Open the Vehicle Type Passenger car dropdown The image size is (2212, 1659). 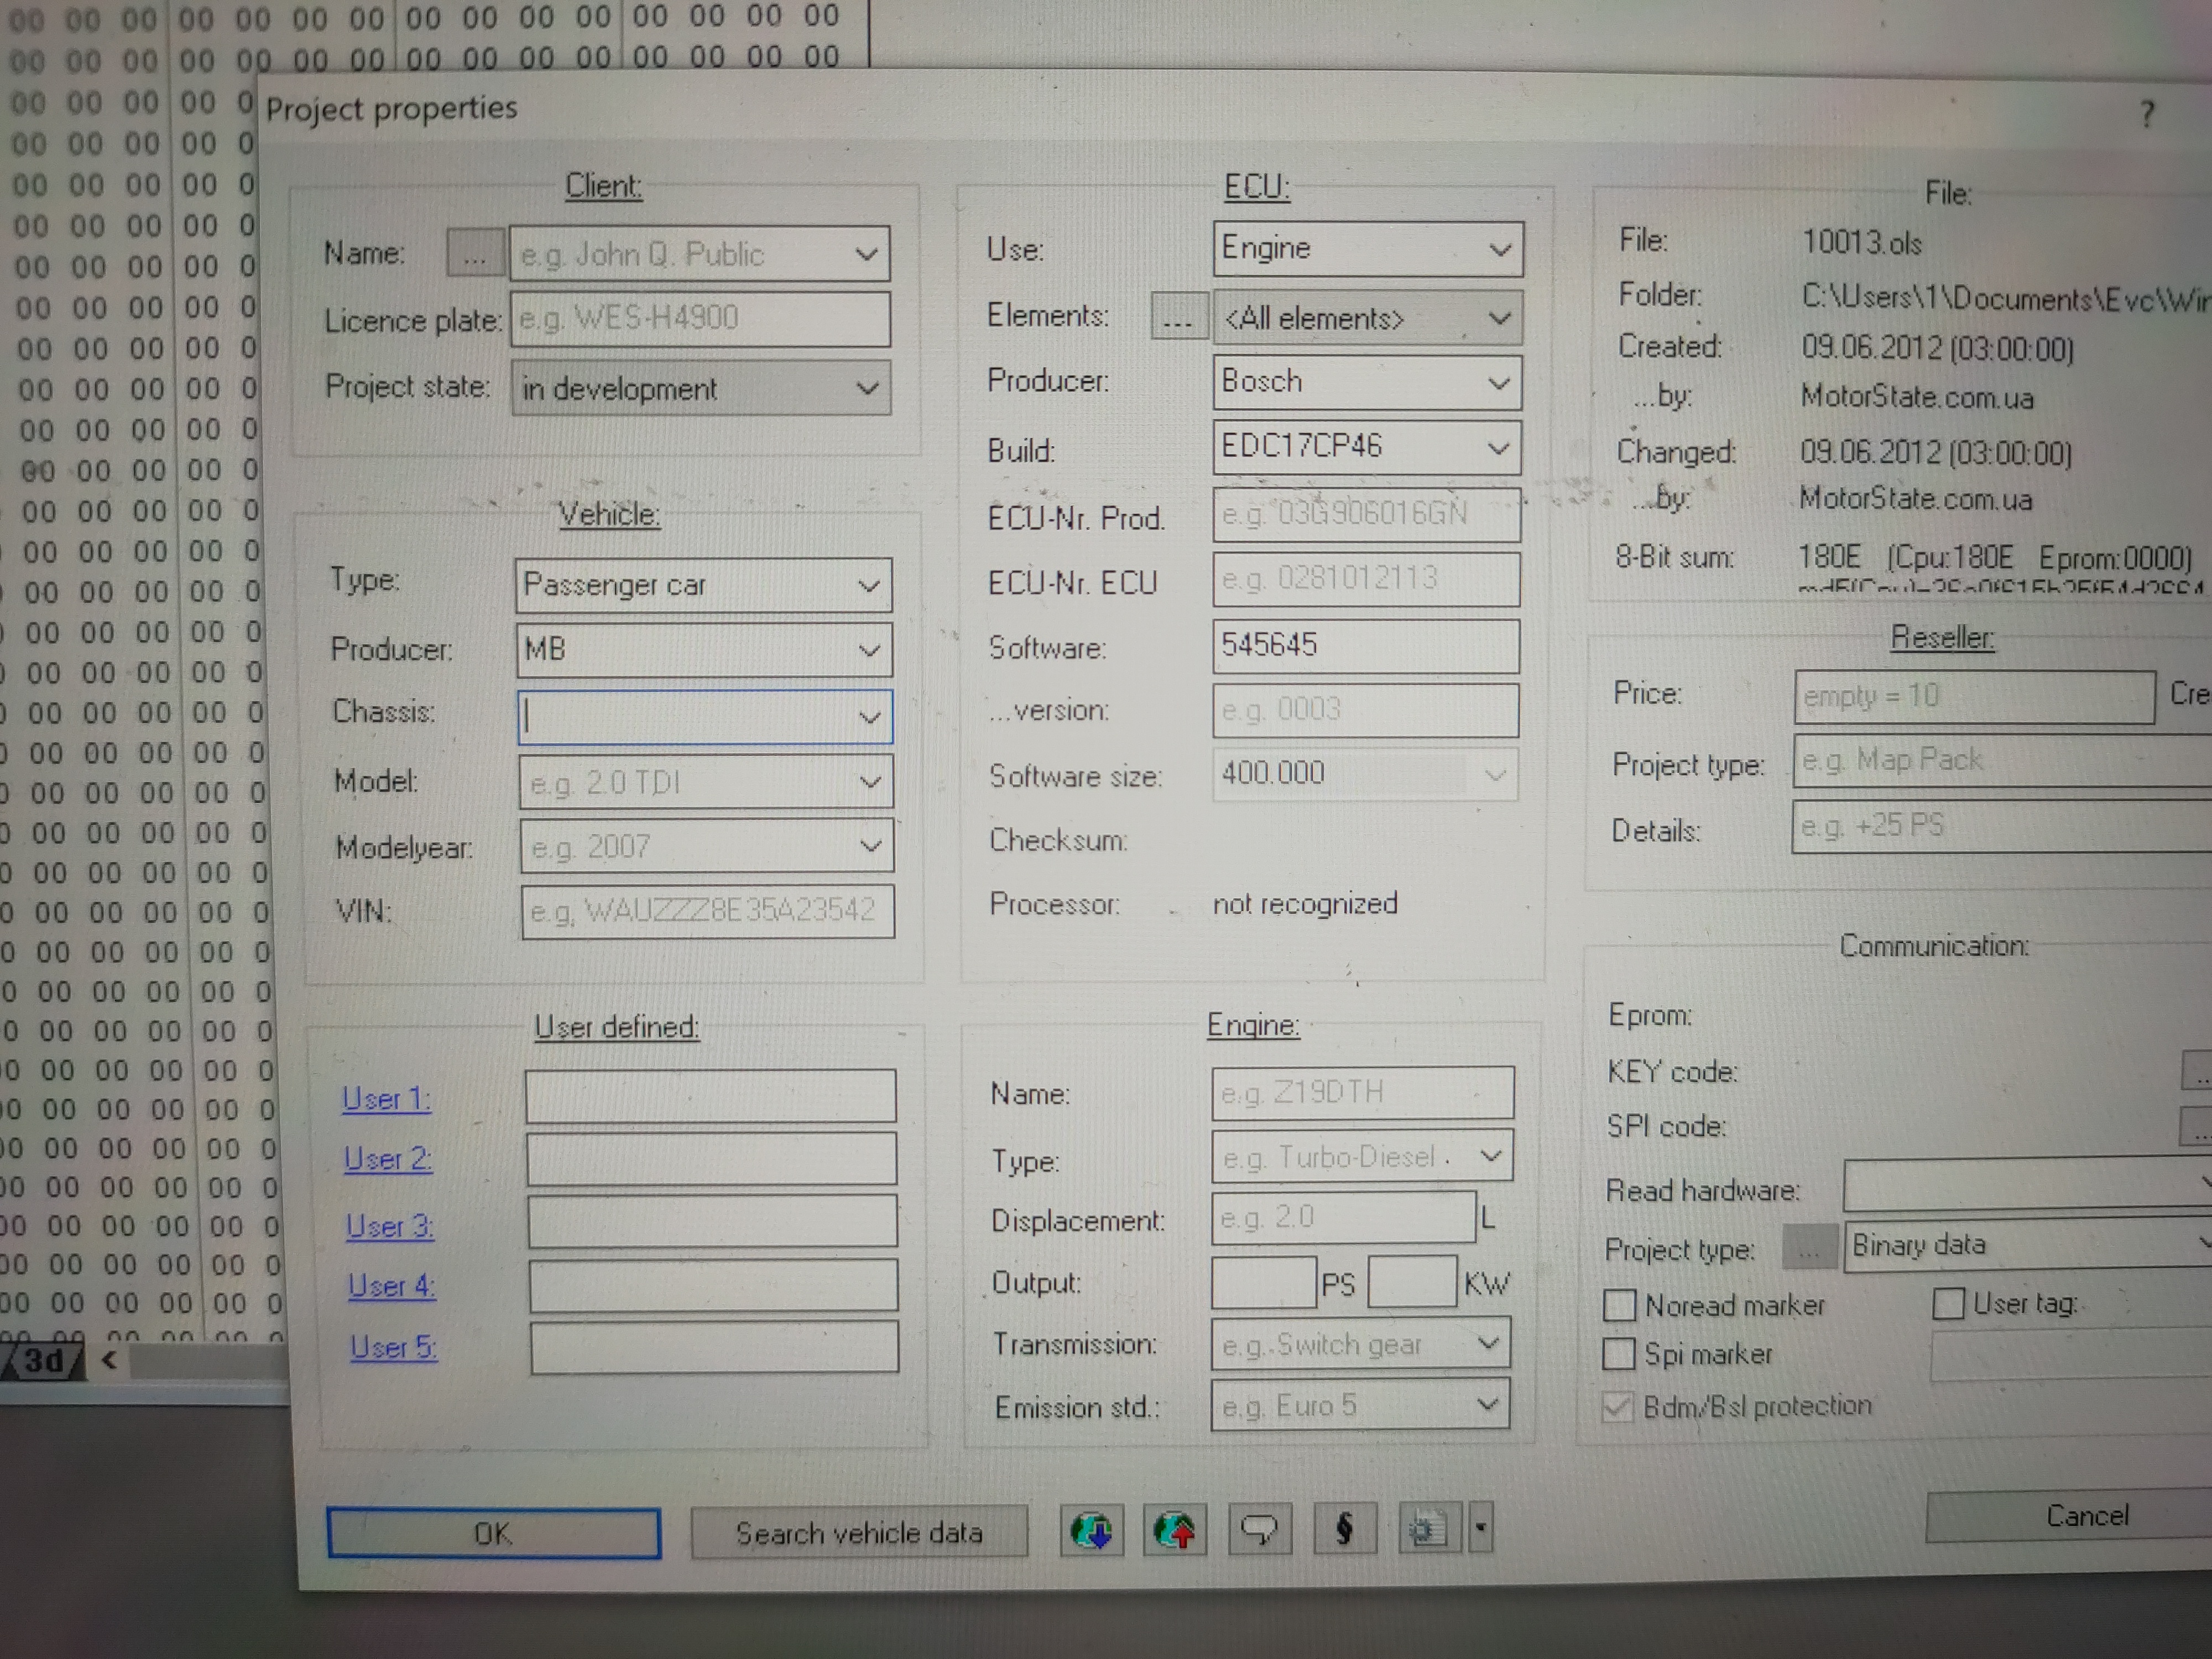click(868, 586)
